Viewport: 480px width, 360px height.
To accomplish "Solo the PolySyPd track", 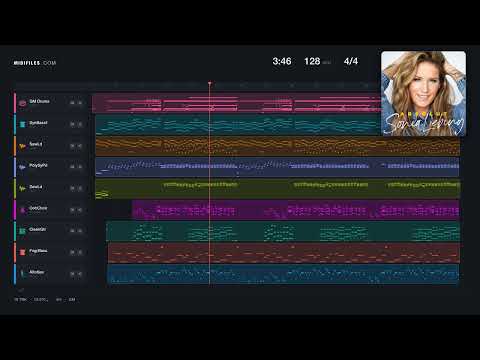I will tap(80, 167).
